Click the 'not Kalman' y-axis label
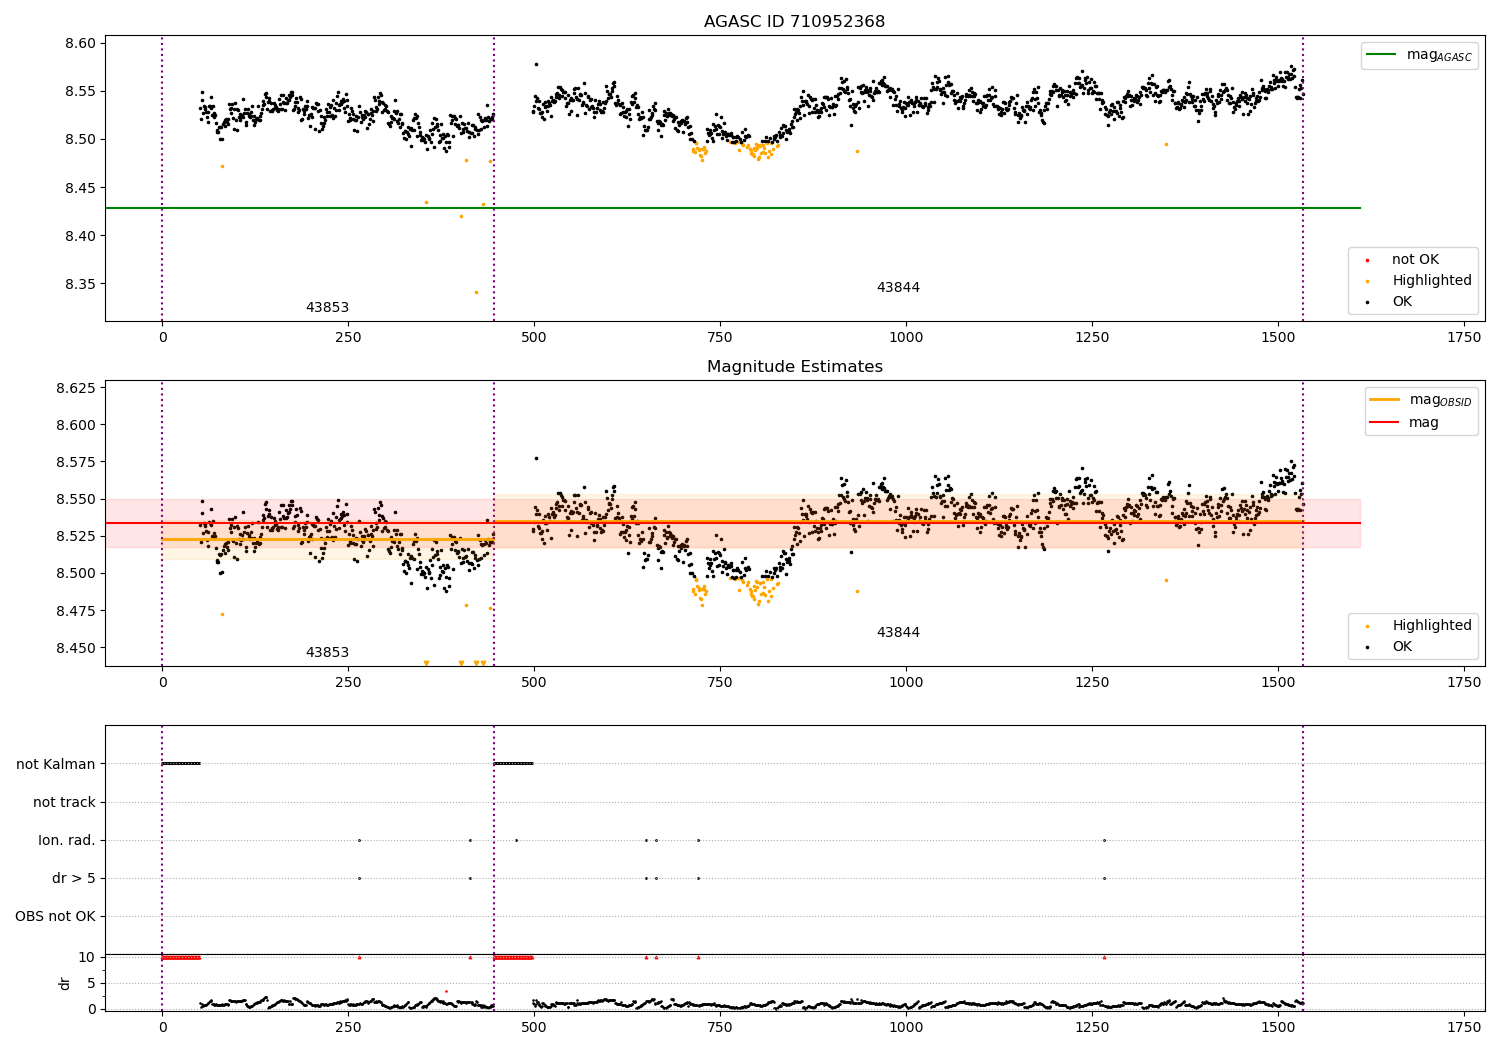This screenshot has height=1050, width=1500. pos(56,765)
